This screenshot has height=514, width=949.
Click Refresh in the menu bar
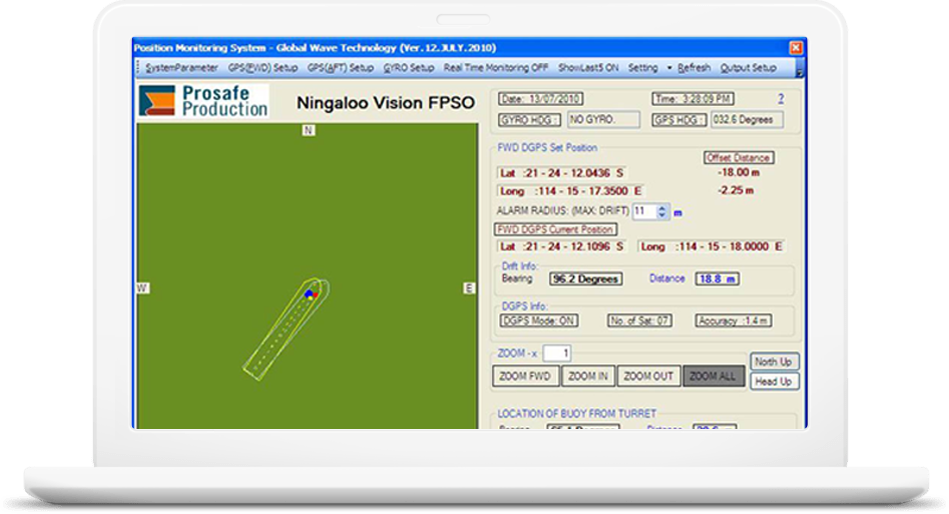(694, 68)
